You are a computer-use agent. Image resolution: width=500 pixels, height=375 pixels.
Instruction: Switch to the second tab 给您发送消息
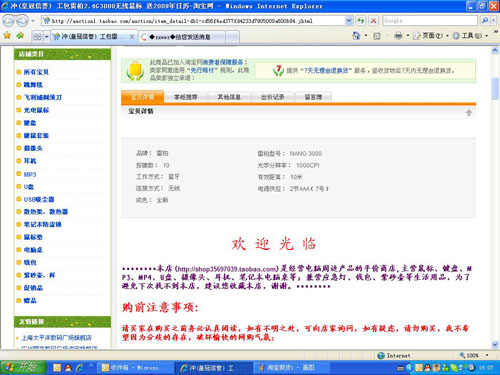tap(182, 37)
